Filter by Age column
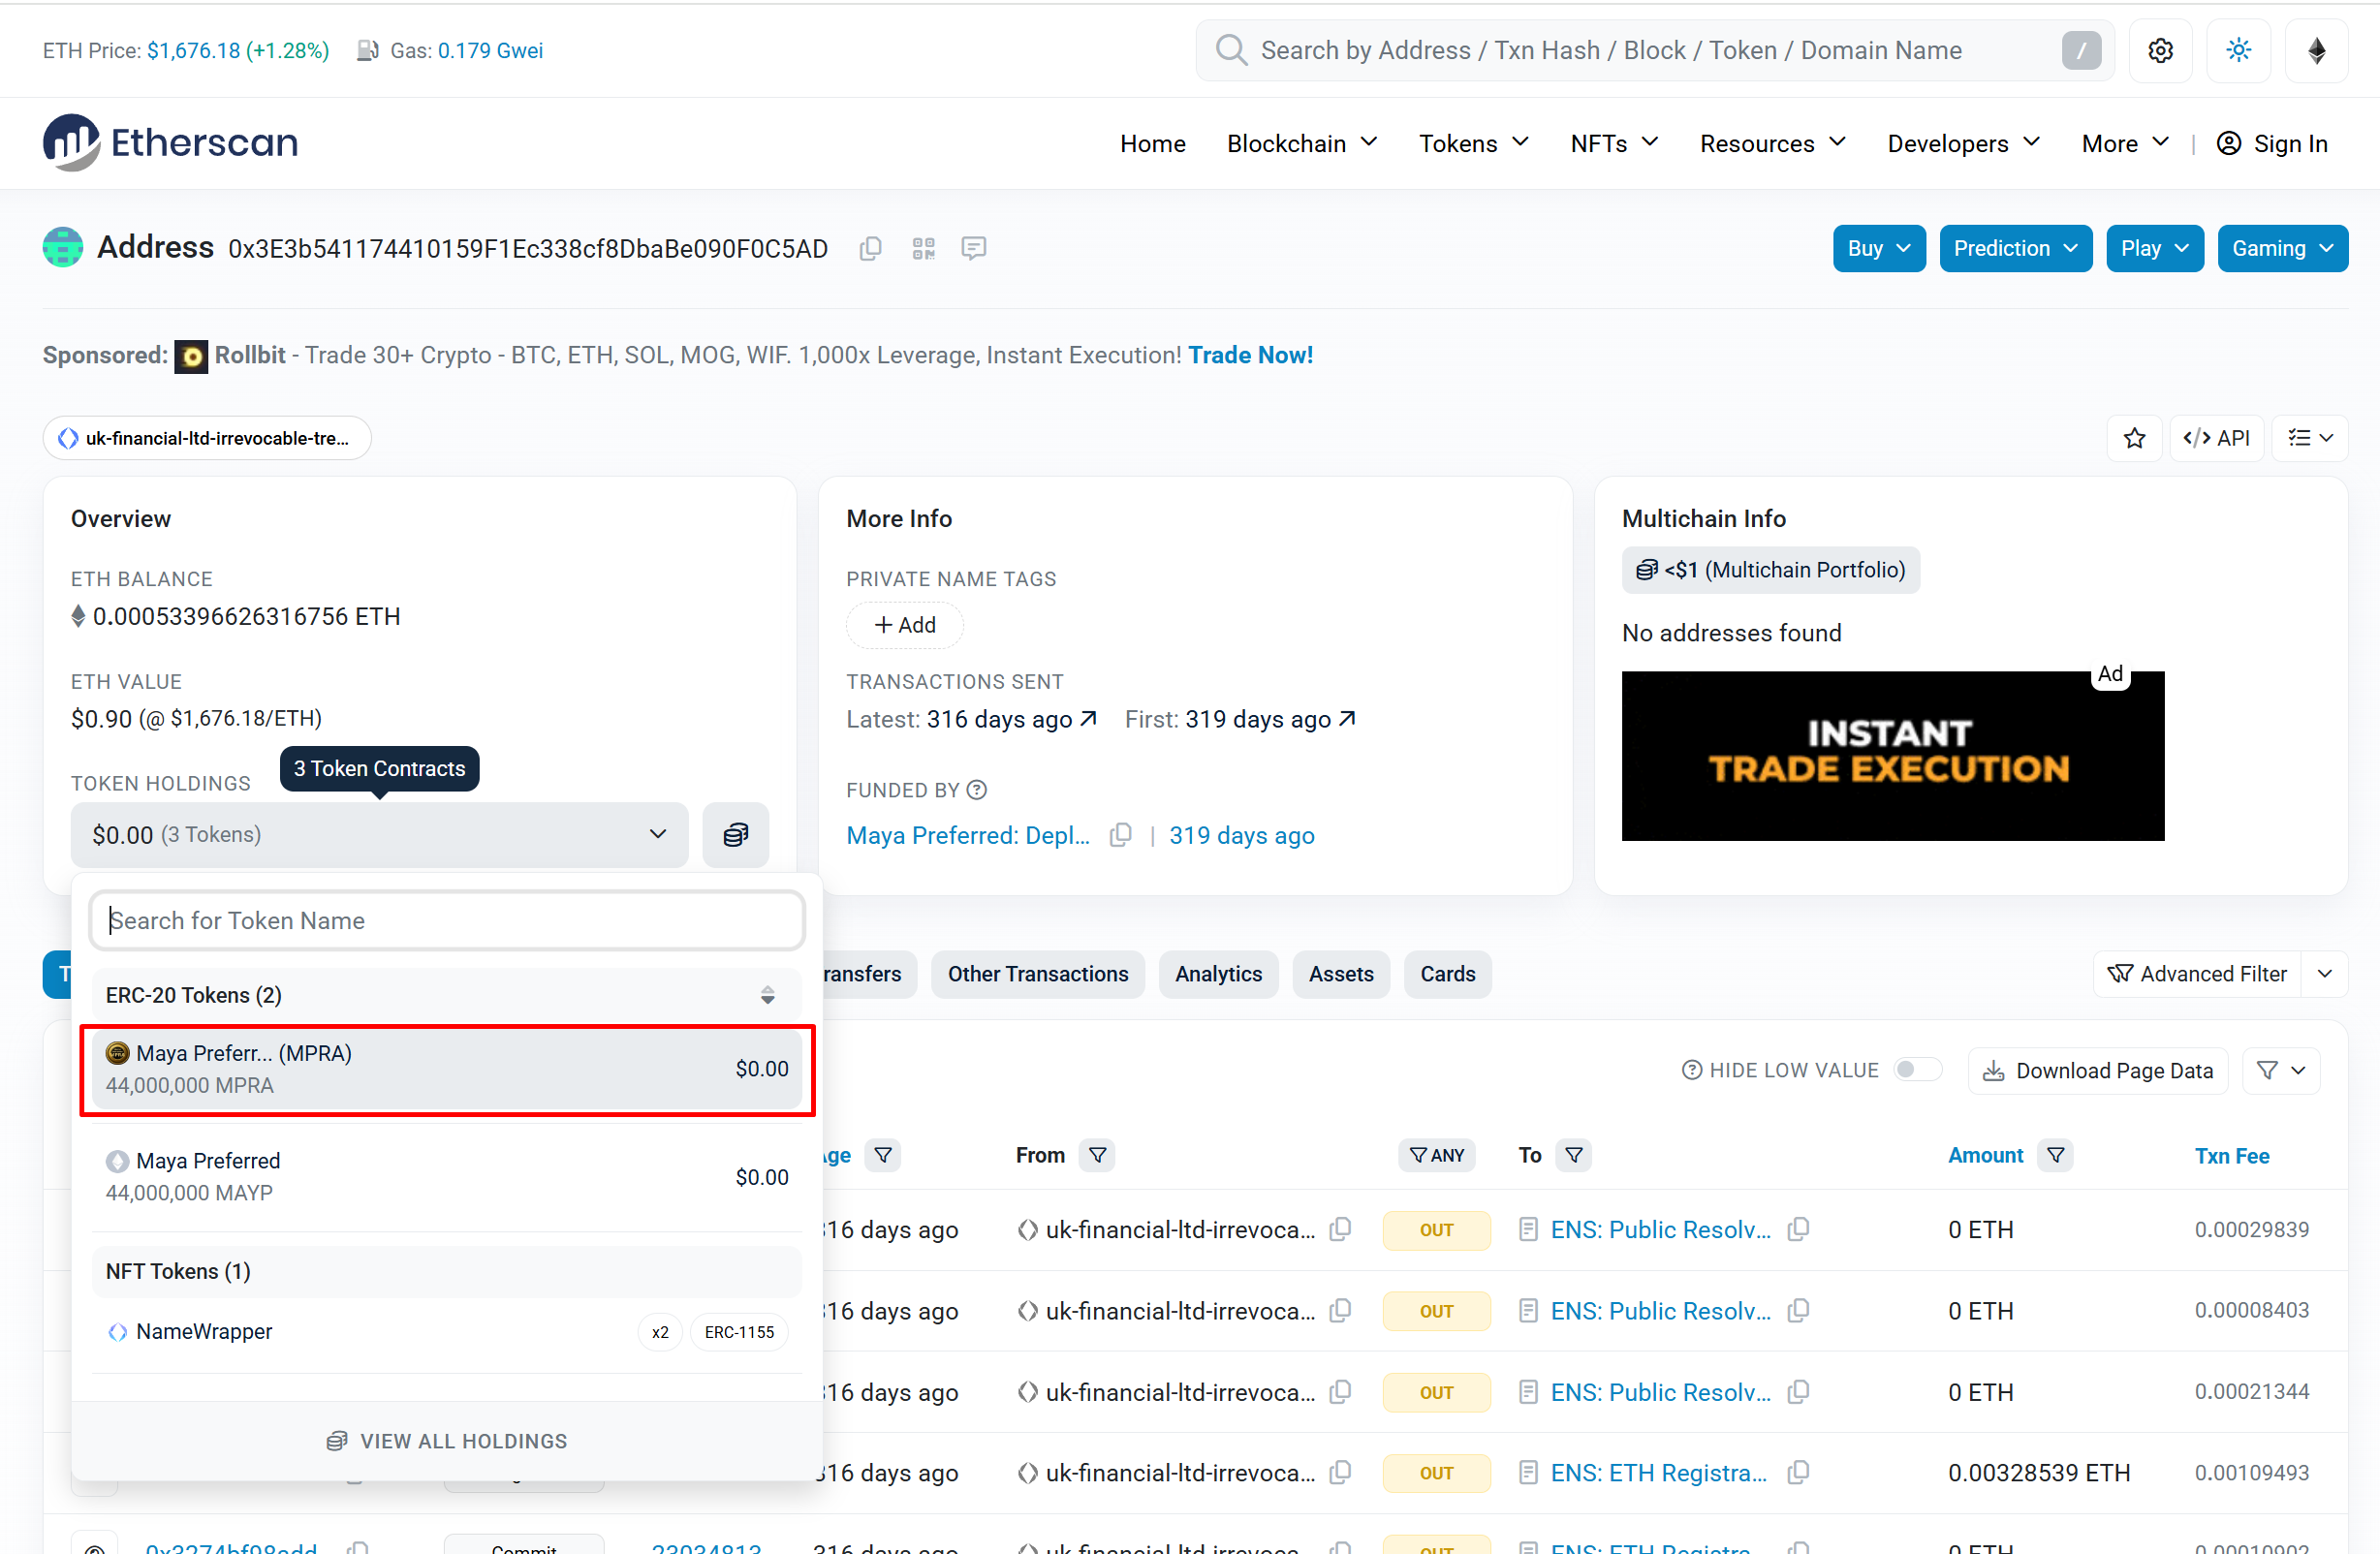The image size is (2380, 1554). (883, 1155)
